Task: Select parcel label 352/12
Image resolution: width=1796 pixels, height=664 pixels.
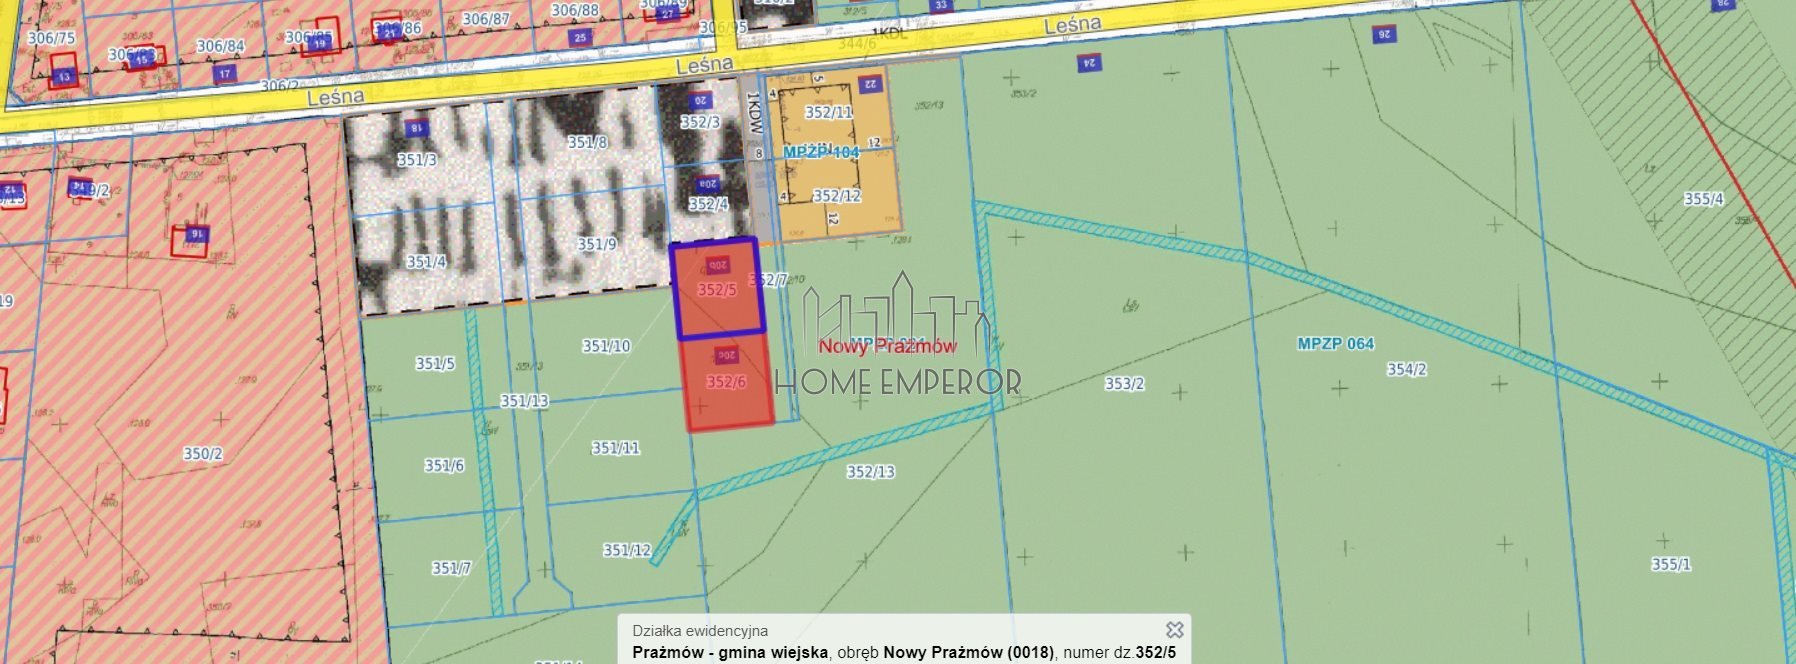Action: pyautogui.click(x=837, y=196)
